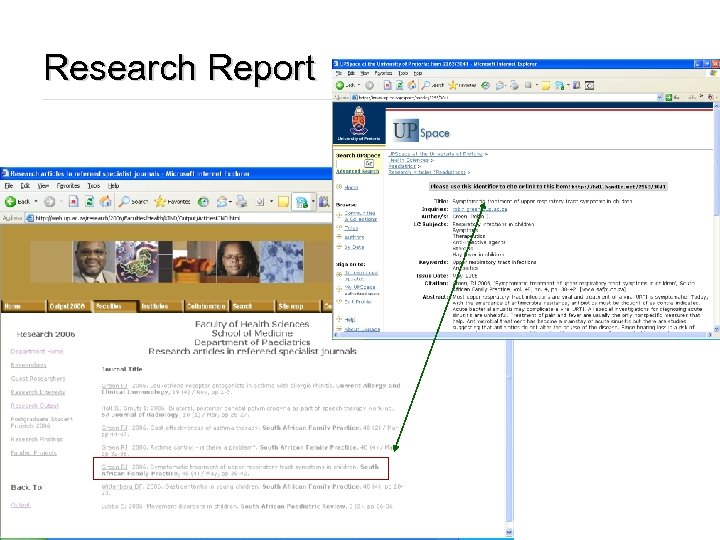This screenshot has height=540, width=720.
Task: Click vertical scrollbar of UPSpace window
Action: pos(716,217)
